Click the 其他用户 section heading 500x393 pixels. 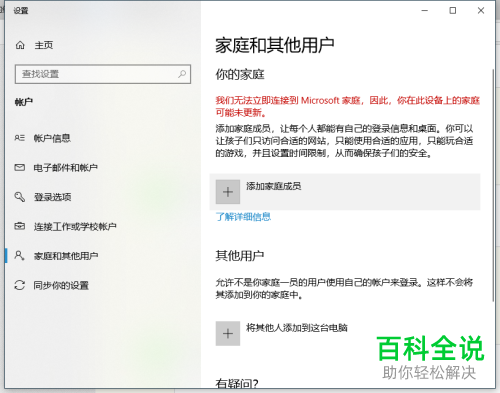click(240, 256)
